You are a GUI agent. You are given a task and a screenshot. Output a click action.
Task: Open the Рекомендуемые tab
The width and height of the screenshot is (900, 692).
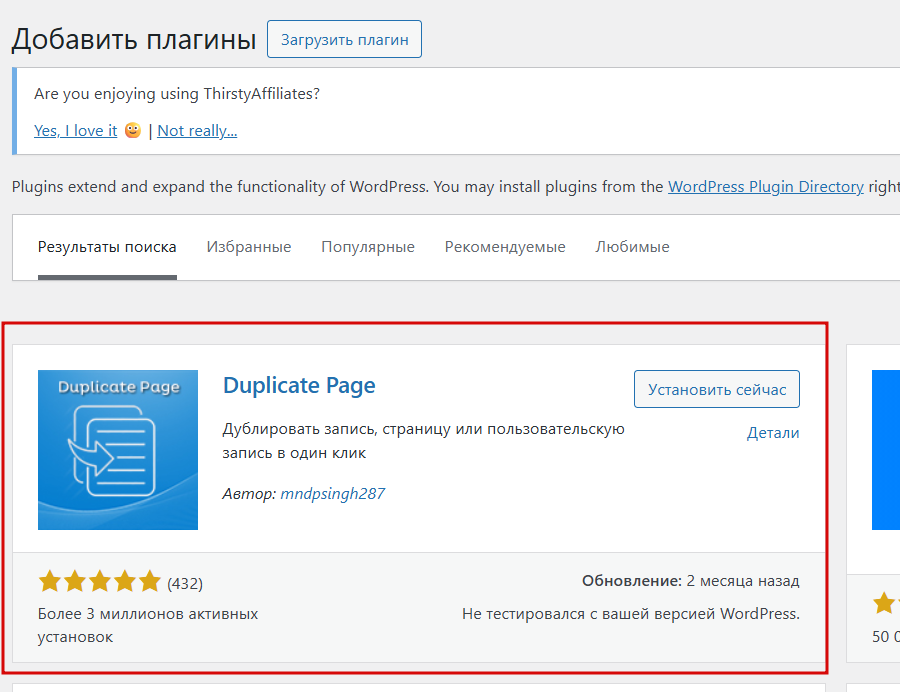point(505,247)
